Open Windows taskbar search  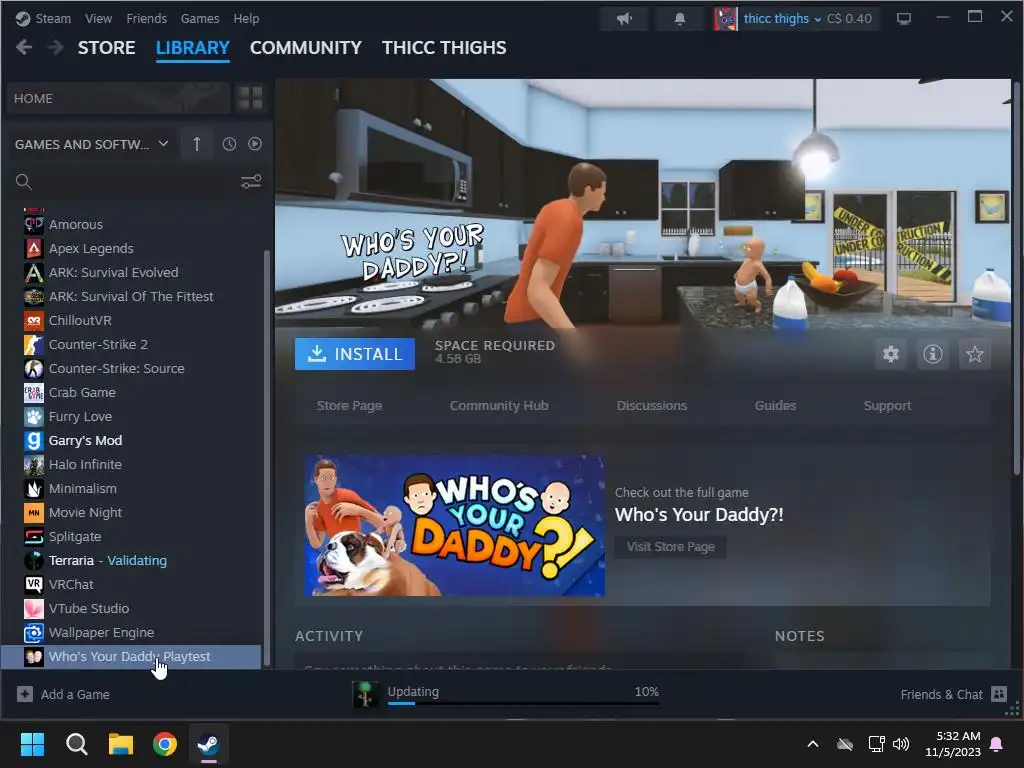(x=76, y=744)
